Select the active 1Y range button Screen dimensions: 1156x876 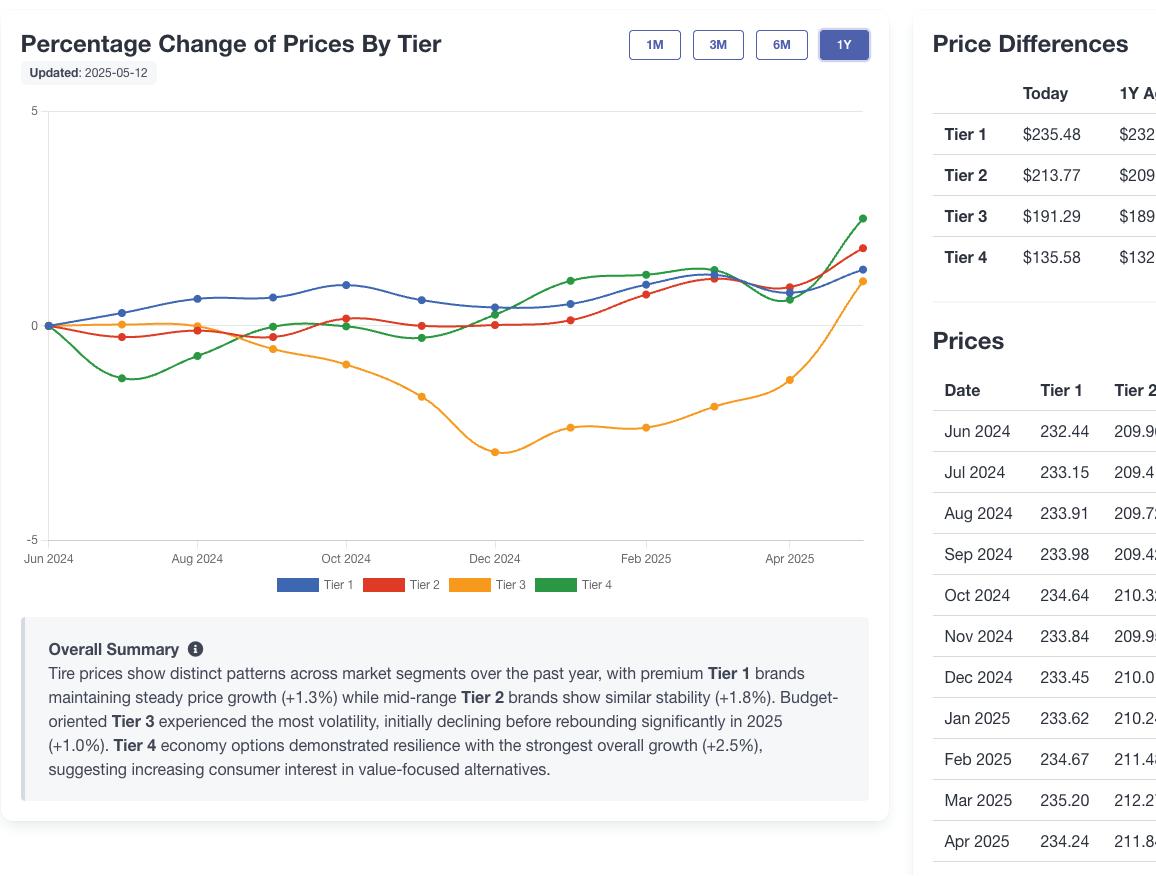[x=844, y=45]
